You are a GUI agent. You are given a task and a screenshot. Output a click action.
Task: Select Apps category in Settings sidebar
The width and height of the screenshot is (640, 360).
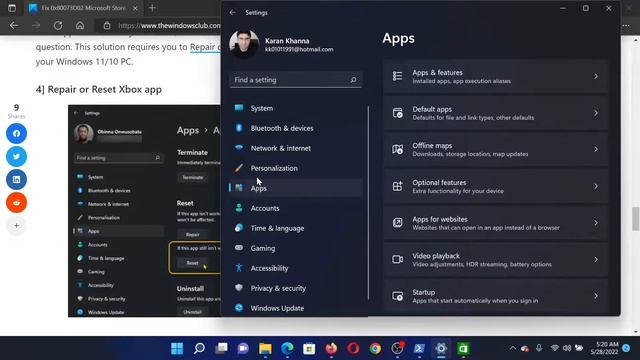click(x=296, y=188)
